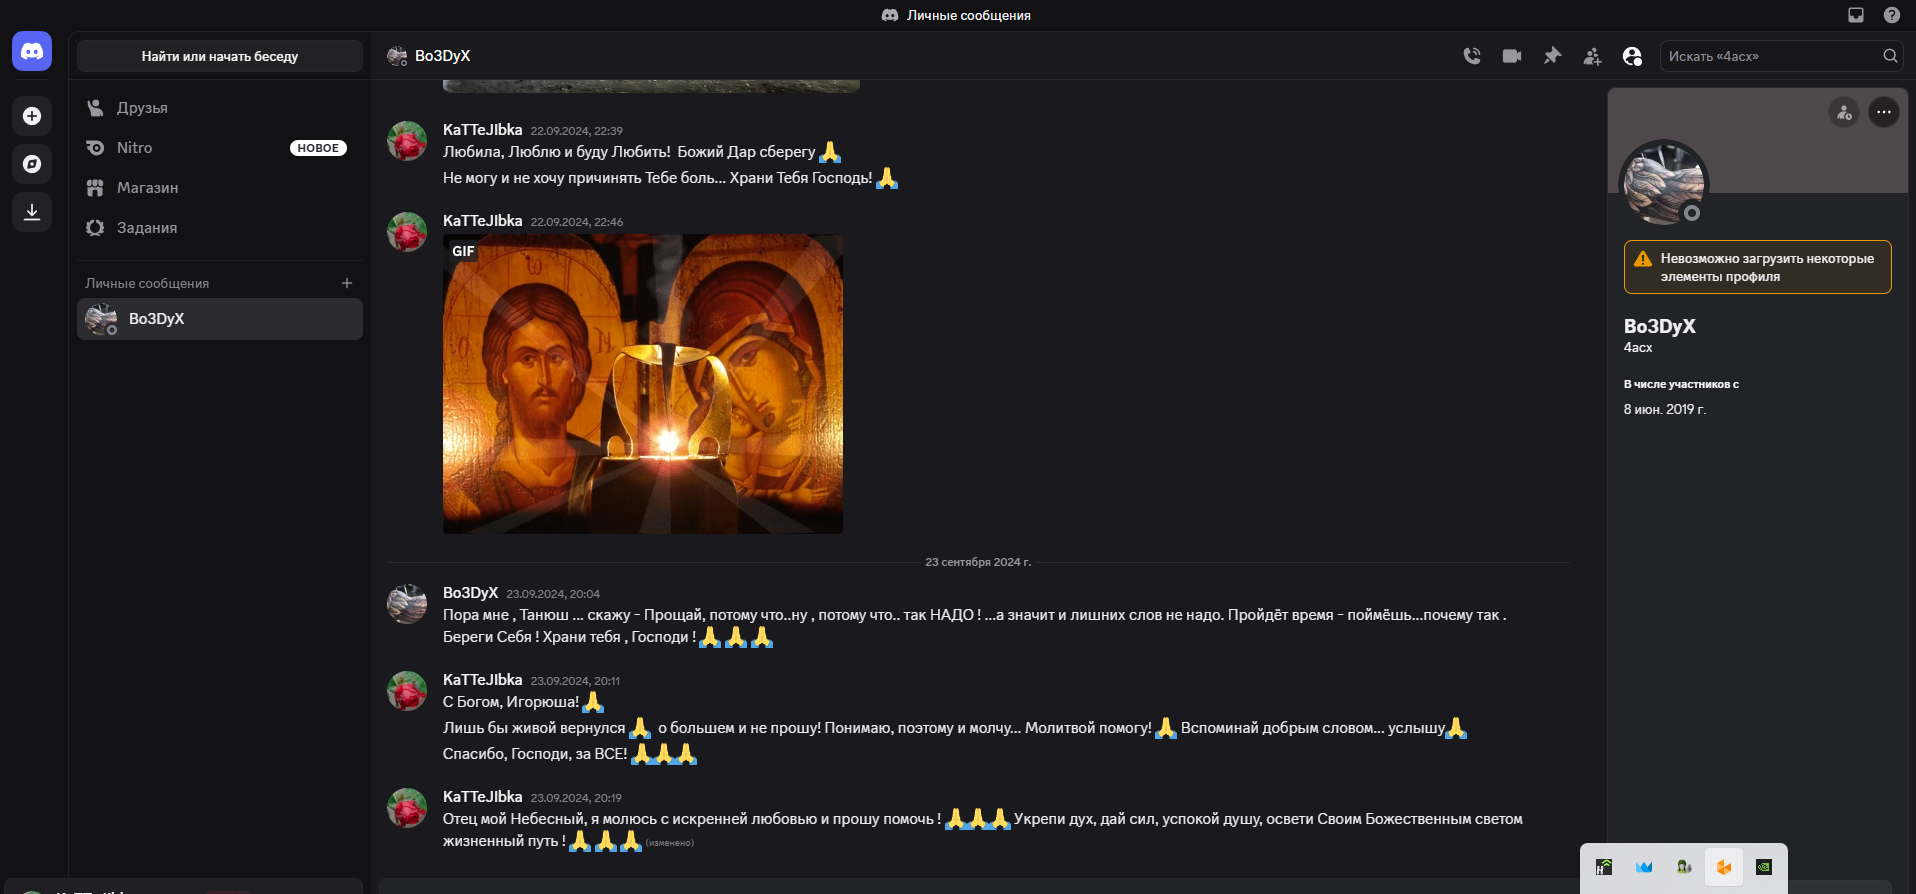
Task: Open Nitro in the sidebar
Action: 220,148
